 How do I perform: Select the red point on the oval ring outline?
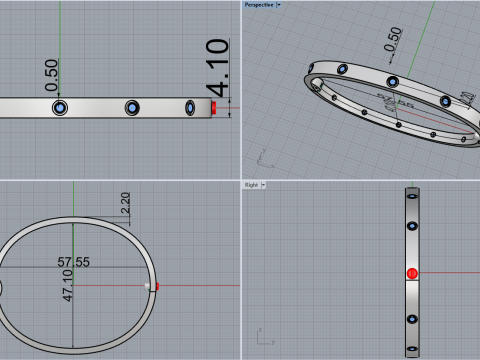157,286
